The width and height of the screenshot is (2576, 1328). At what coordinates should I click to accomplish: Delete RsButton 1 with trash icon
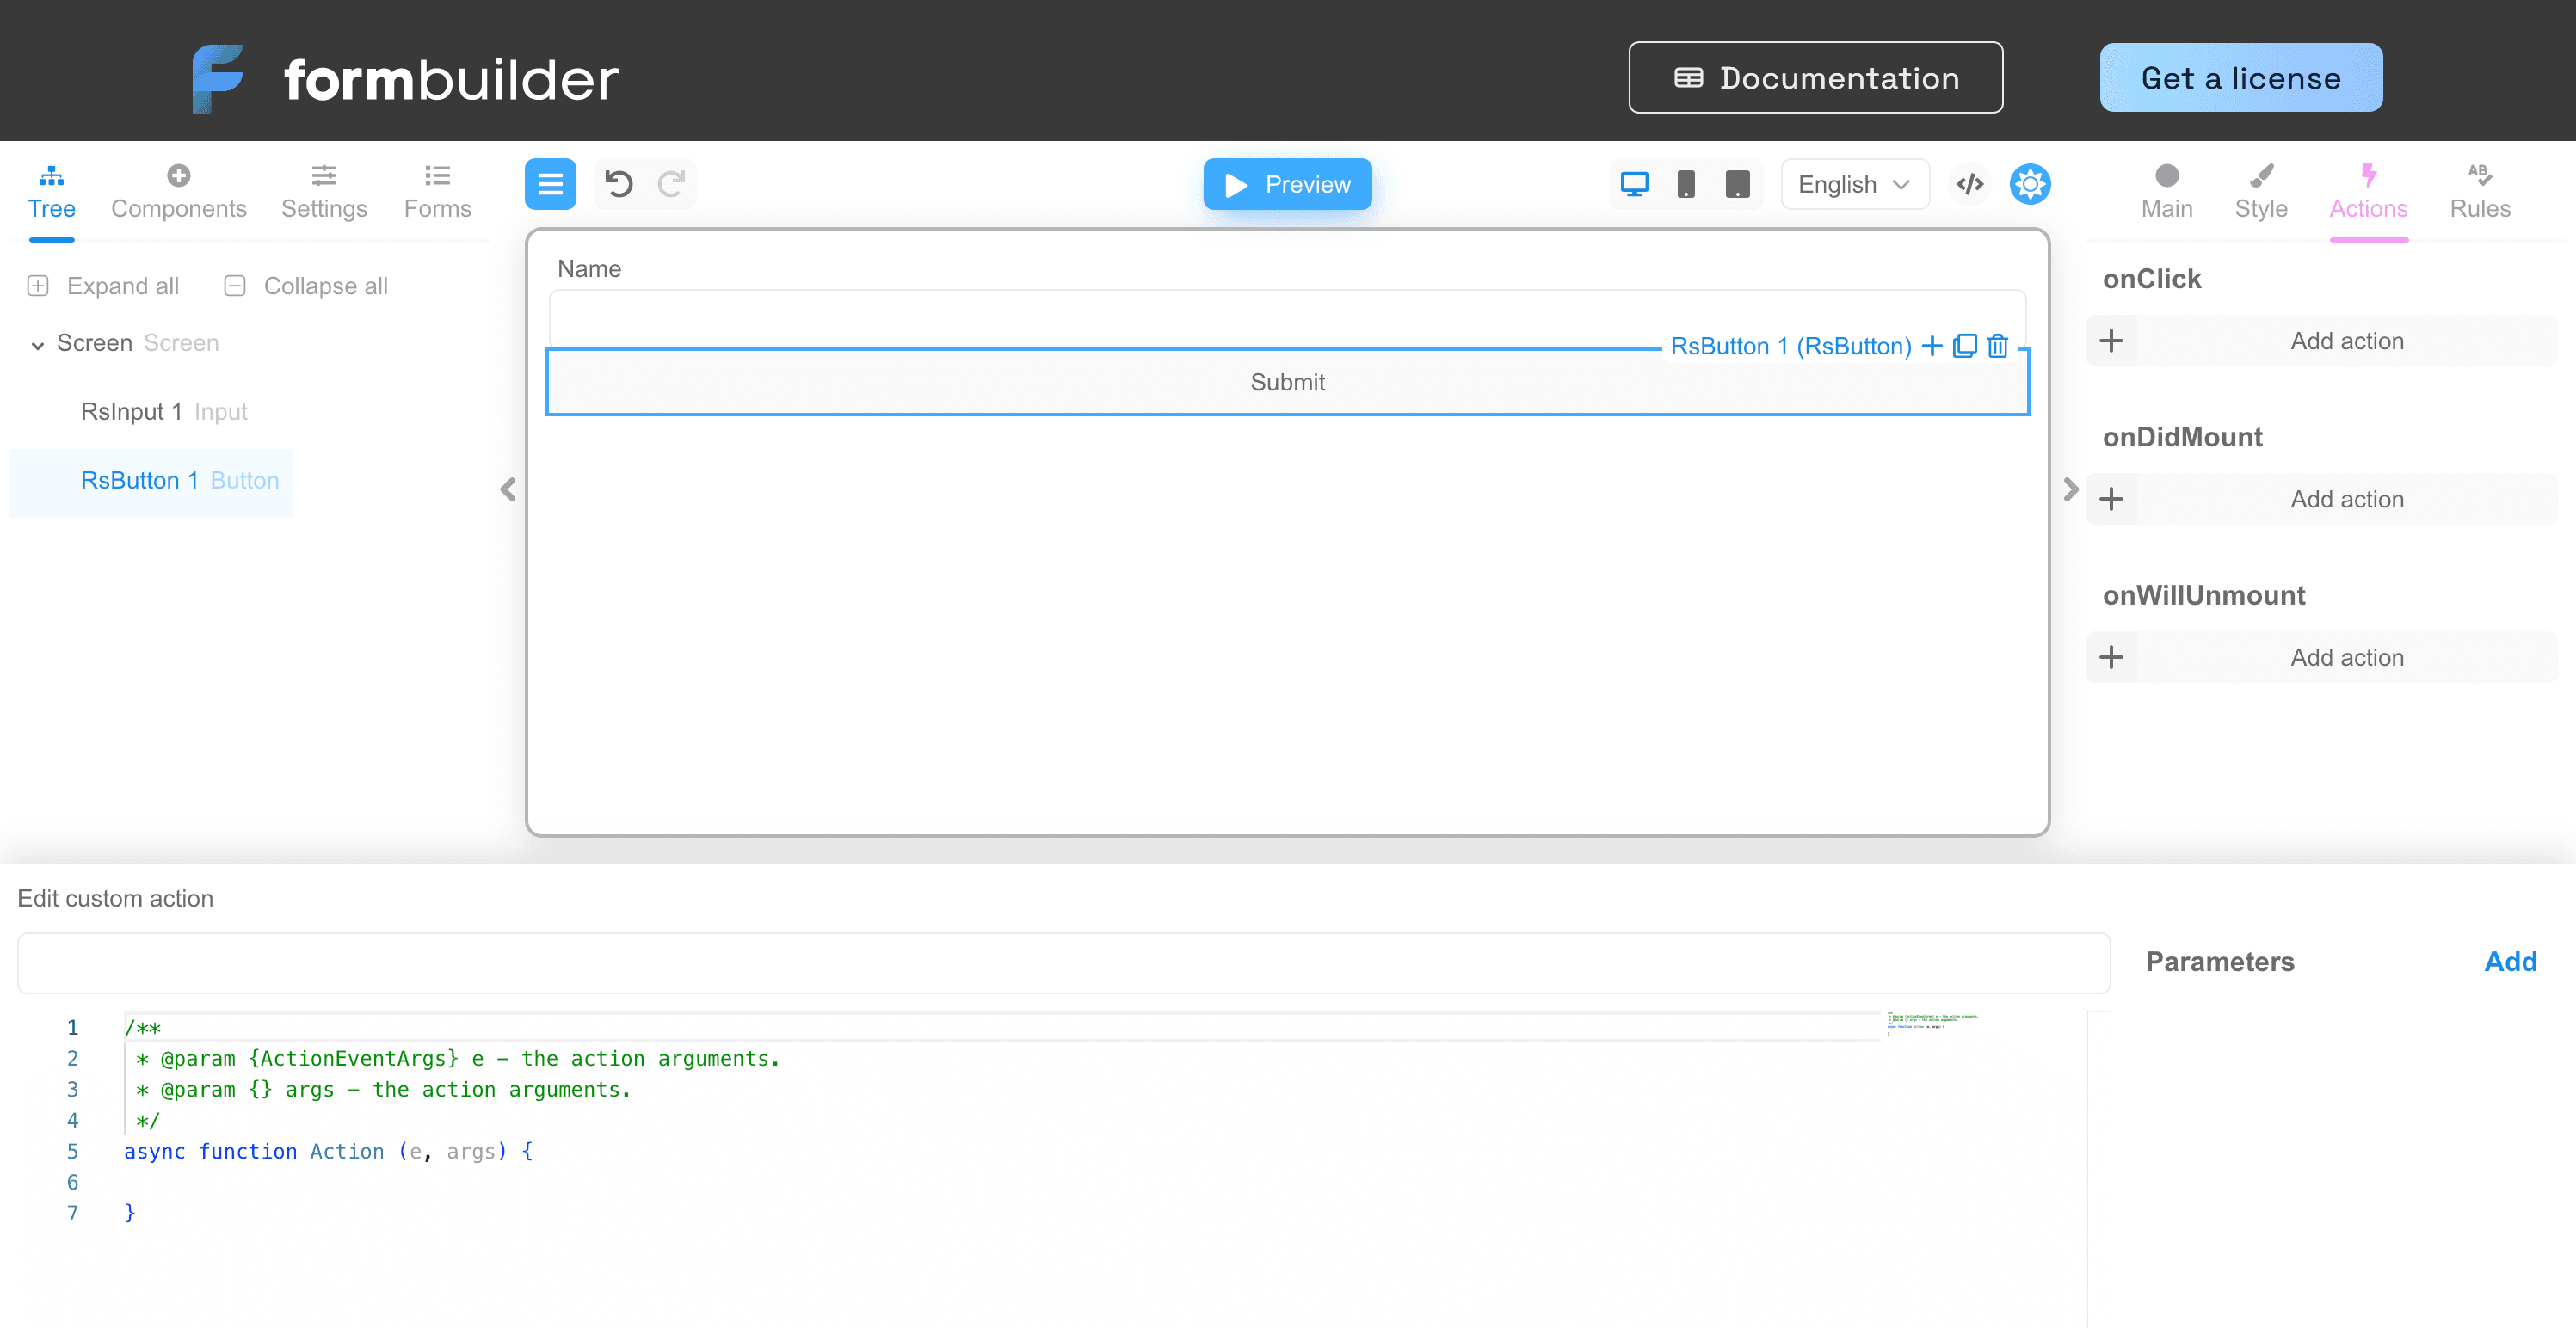tap(1997, 346)
